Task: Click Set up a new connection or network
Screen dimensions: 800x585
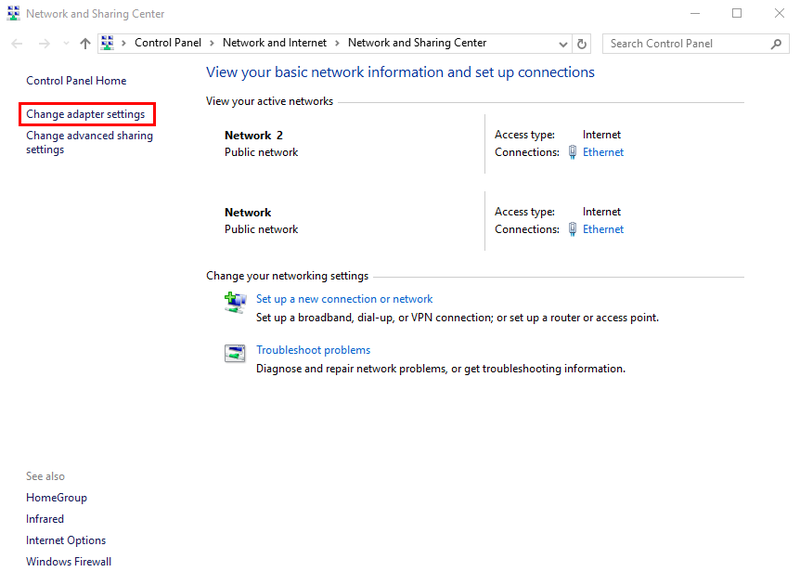Action: [x=344, y=299]
